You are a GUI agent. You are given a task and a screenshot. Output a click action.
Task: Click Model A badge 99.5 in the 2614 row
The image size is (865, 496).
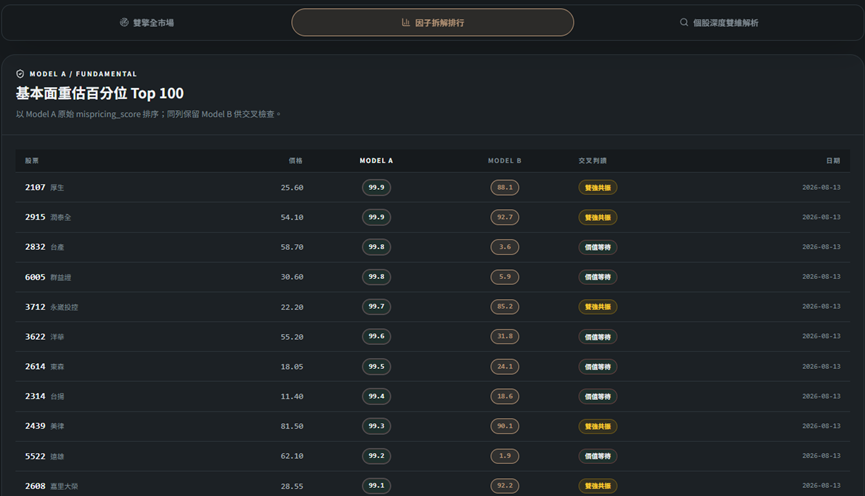coord(376,366)
